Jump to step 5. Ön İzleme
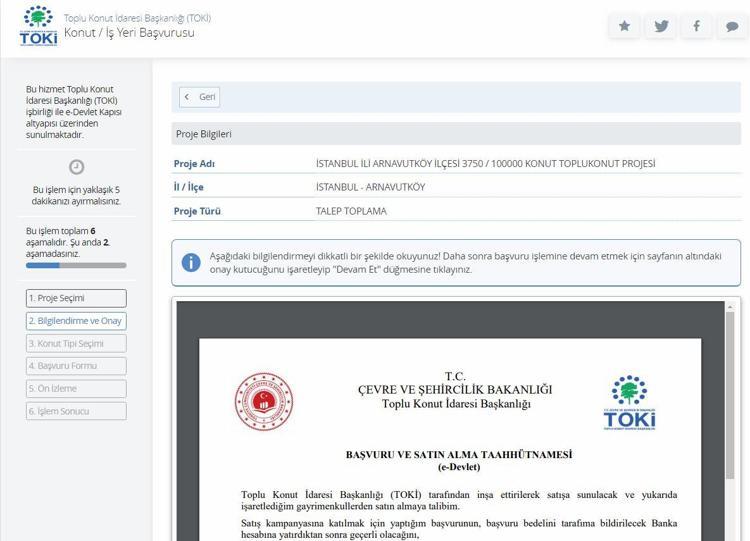Image resolution: width=750 pixels, height=541 pixels. point(76,388)
